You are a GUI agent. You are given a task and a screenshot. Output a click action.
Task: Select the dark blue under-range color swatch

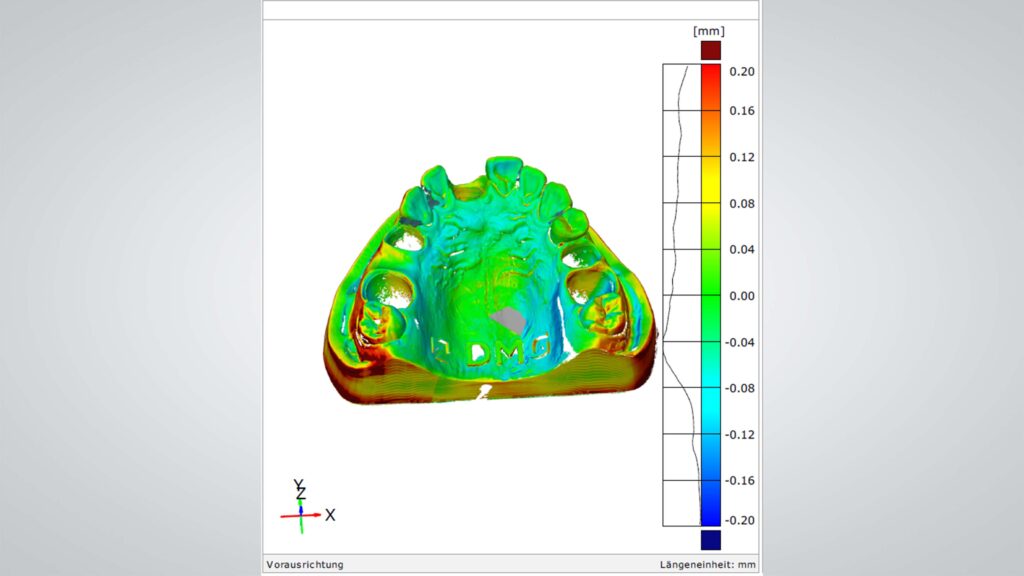[710, 540]
